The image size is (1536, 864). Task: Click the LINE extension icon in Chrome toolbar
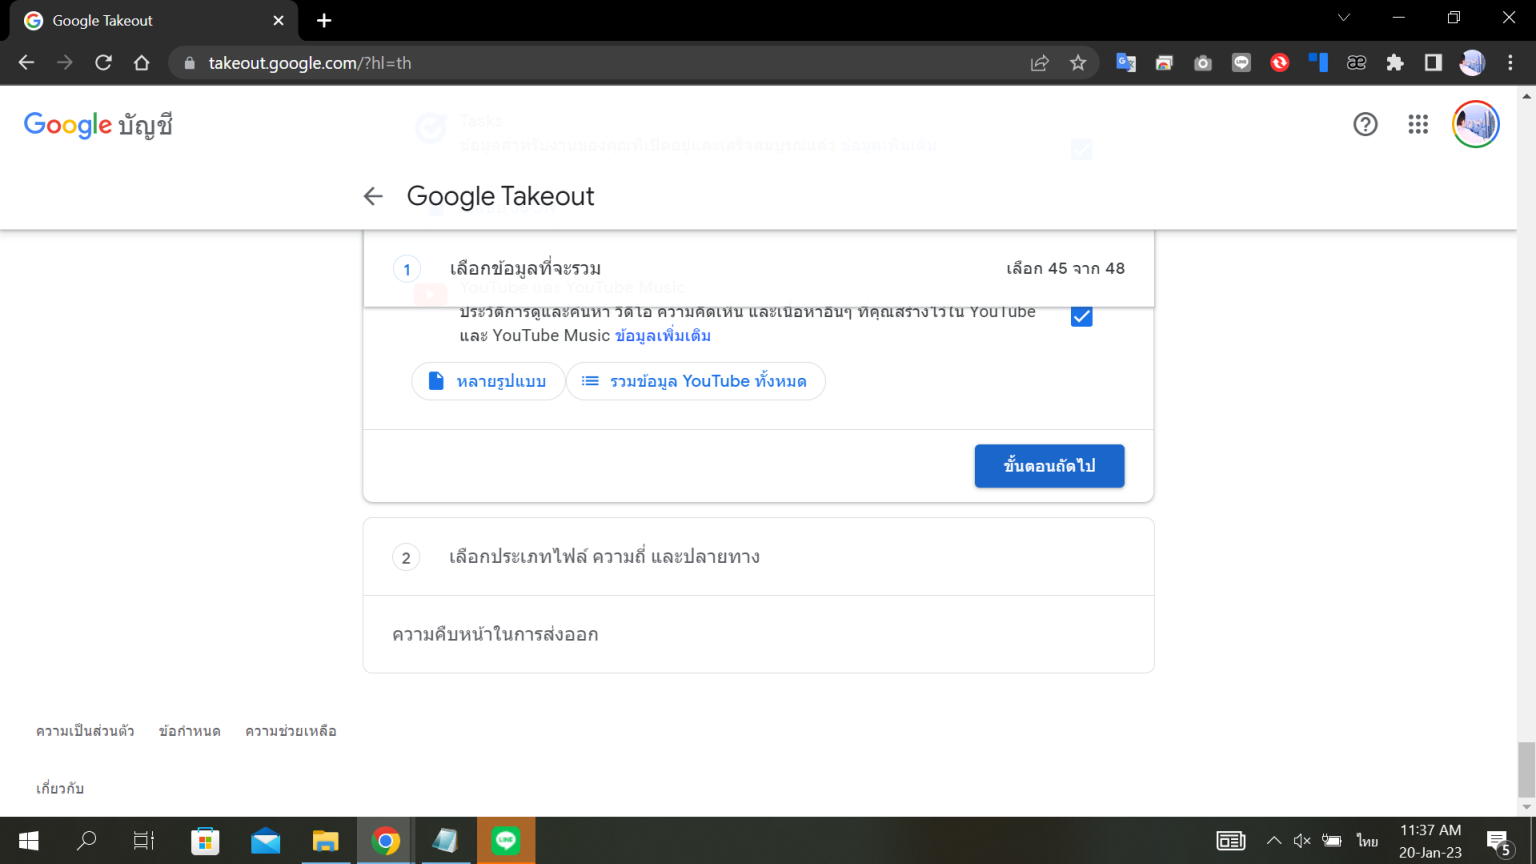pyautogui.click(x=1241, y=62)
